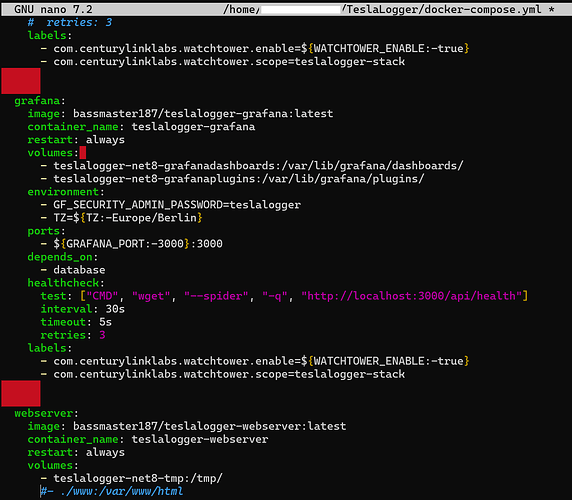Screen dimensions: 572x500
Task: Click the "timeout: 5s" line
Action: pos(76,322)
